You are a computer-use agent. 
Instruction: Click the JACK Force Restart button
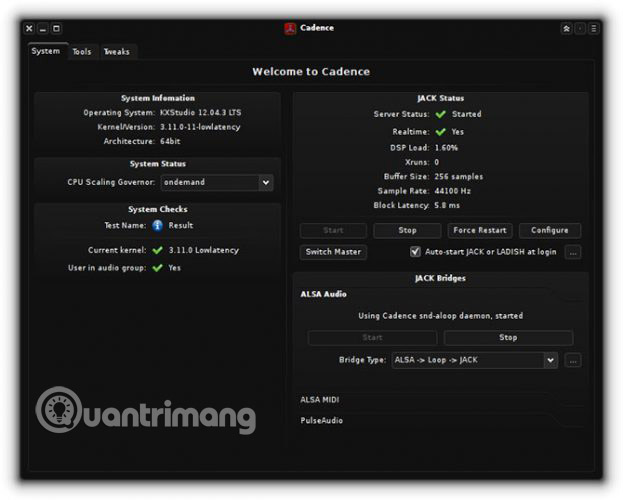click(x=480, y=231)
